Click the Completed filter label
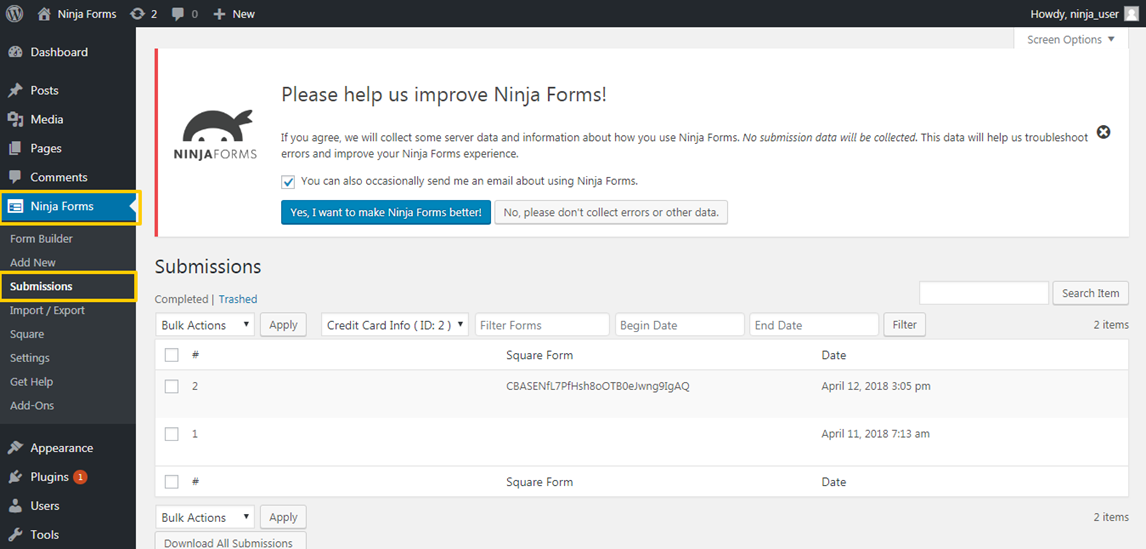 (x=181, y=299)
